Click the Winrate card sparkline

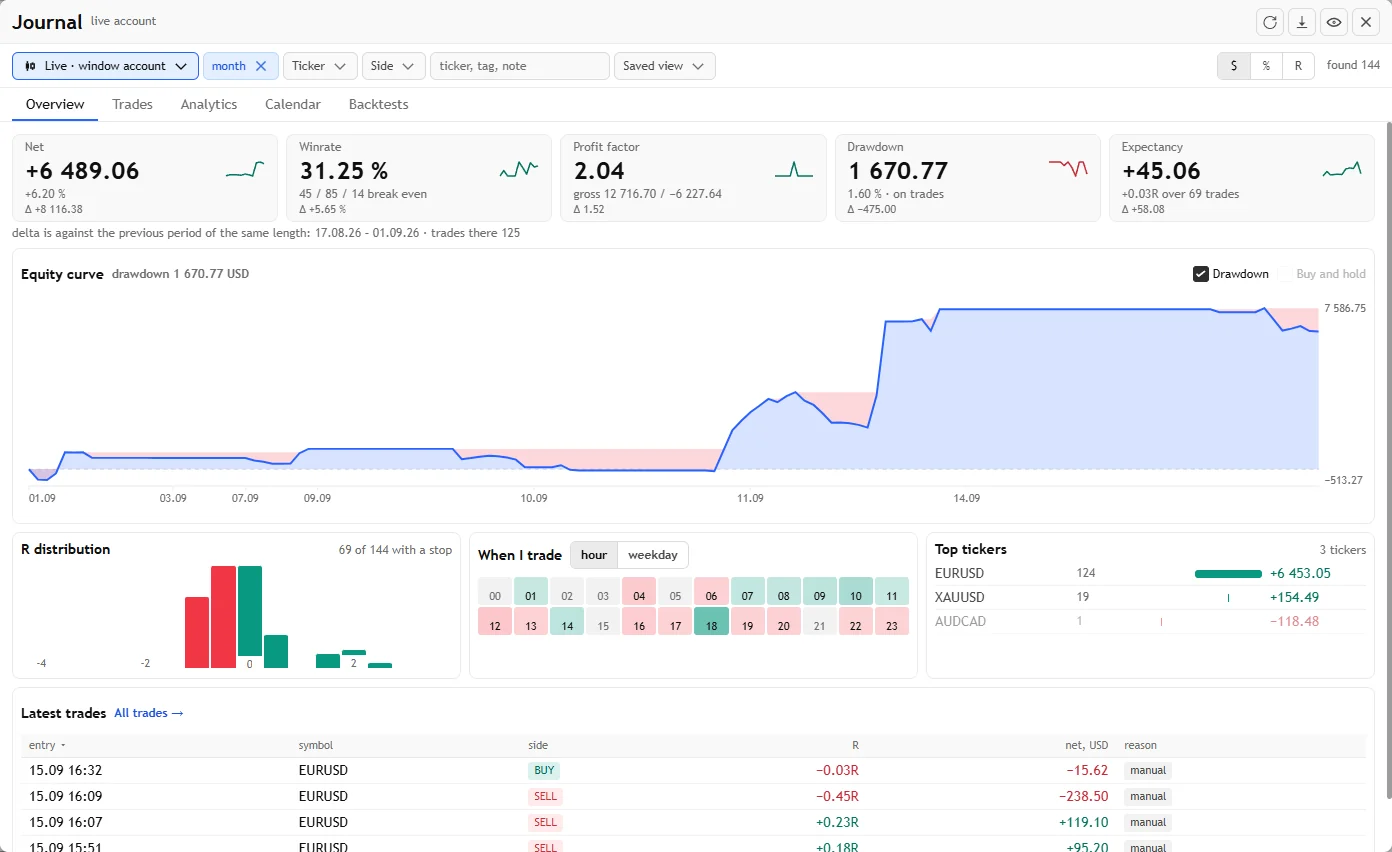(519, 170)
